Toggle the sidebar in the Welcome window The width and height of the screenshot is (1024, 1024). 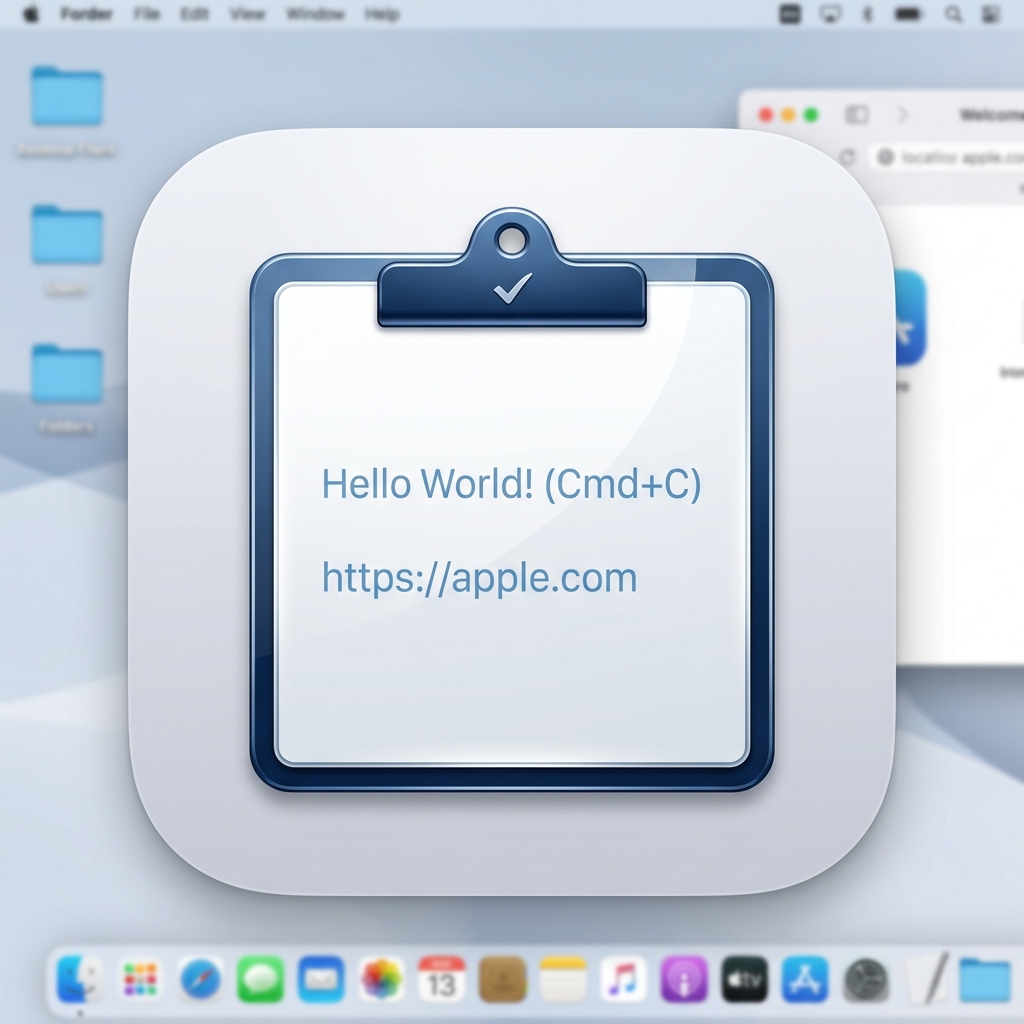click(857, 115)
